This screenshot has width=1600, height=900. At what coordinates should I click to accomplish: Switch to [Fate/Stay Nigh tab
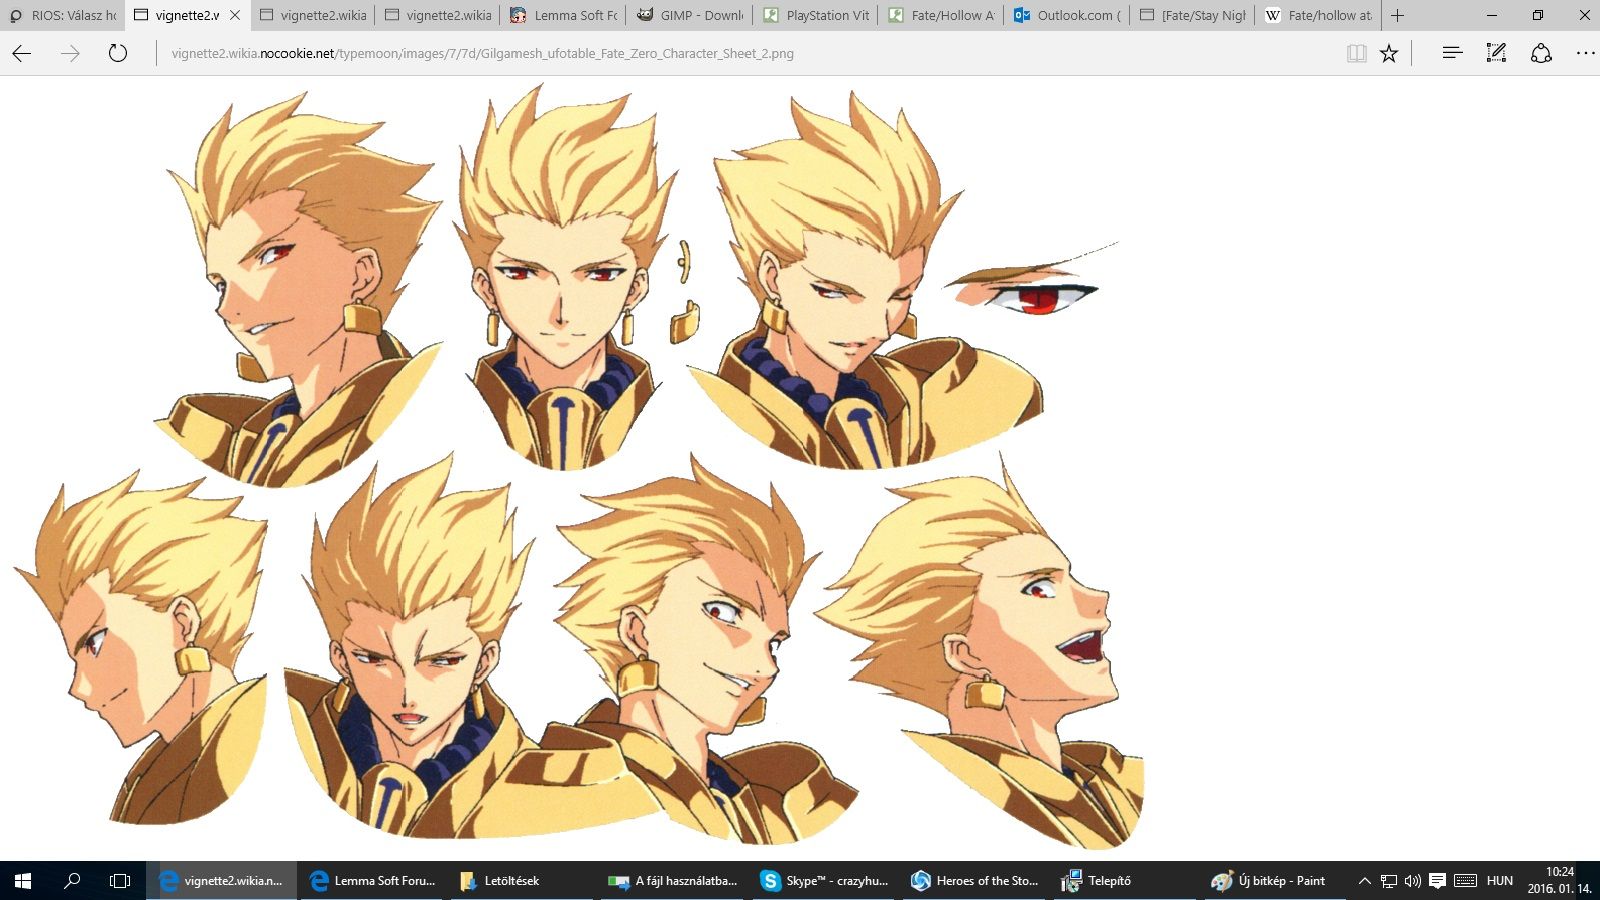[1194, 15]
